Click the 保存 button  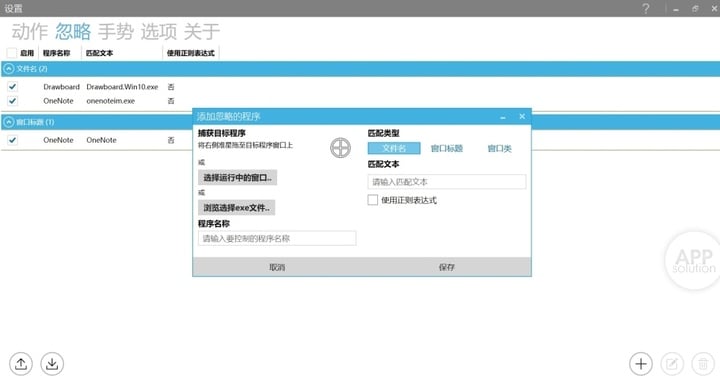click(x=446, y=267)
